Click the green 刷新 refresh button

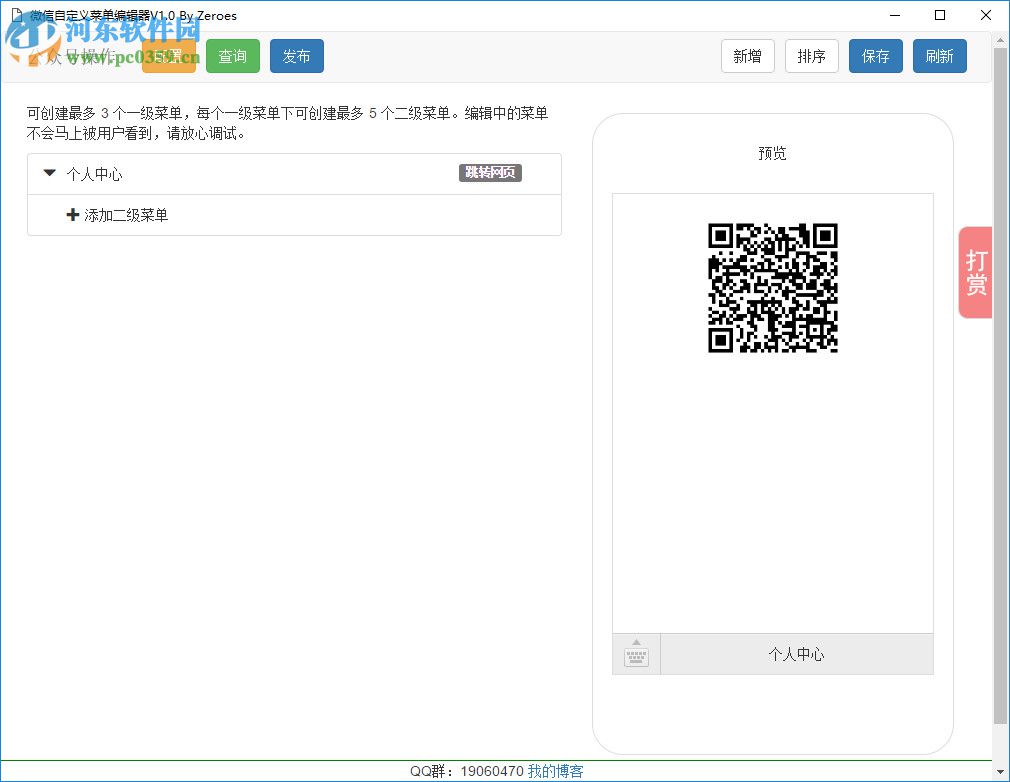pyautogui.click(x=940, y=57)
